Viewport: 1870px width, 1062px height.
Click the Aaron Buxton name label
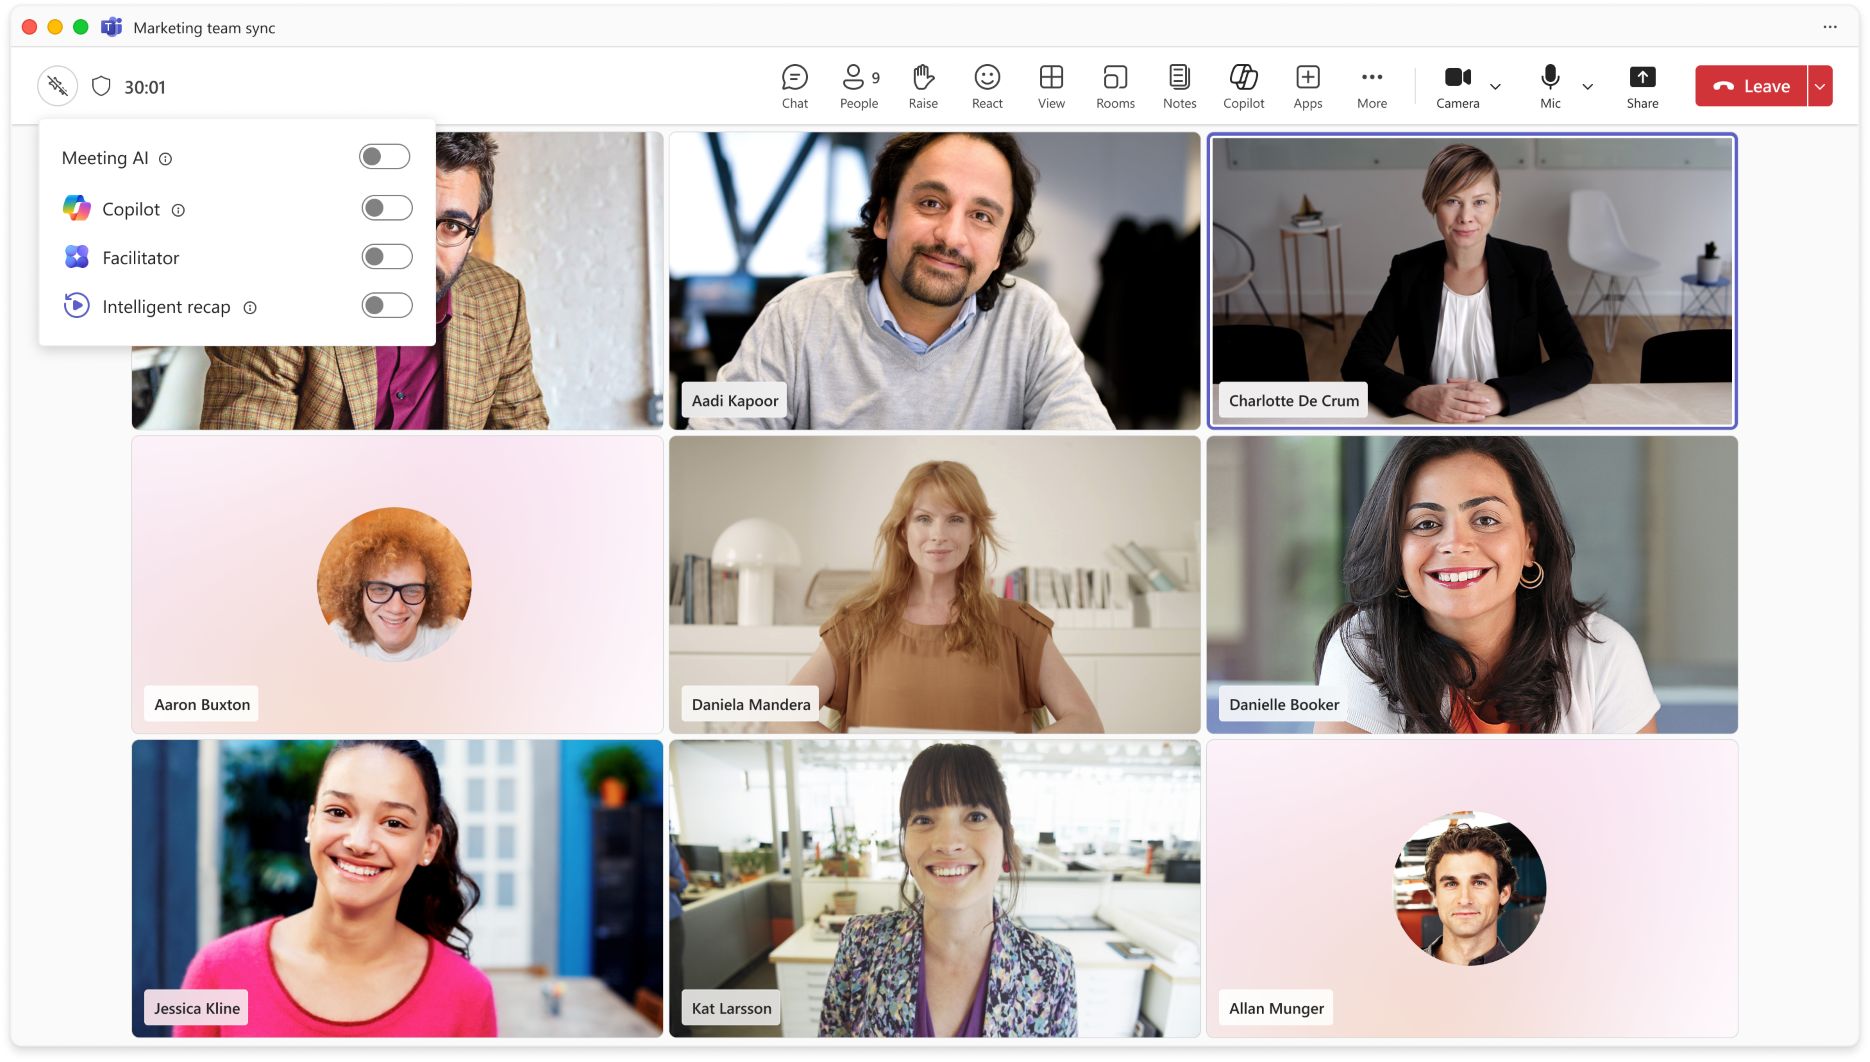(202, 705)
